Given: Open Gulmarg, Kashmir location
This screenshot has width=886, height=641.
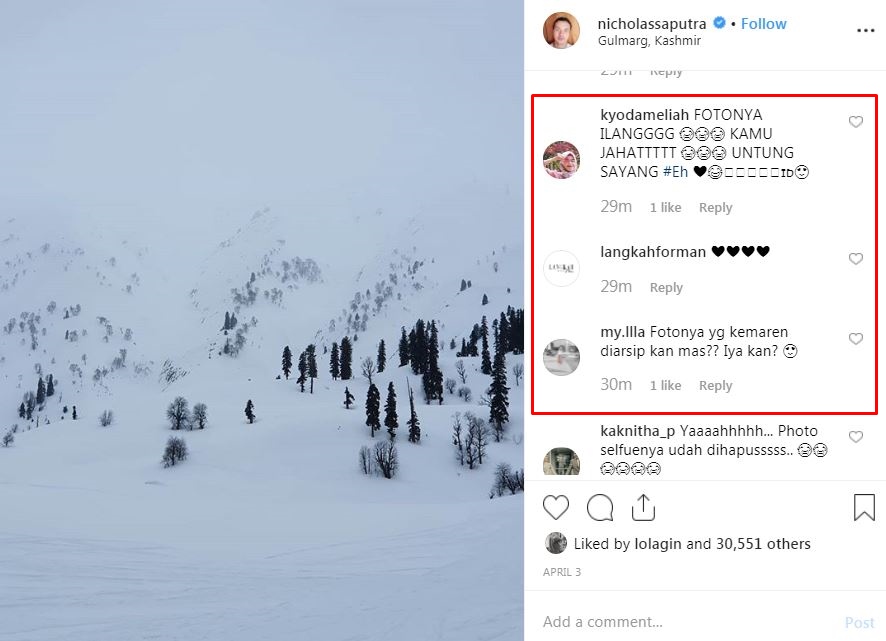Looking at the screenshot, I should point(649,41).
